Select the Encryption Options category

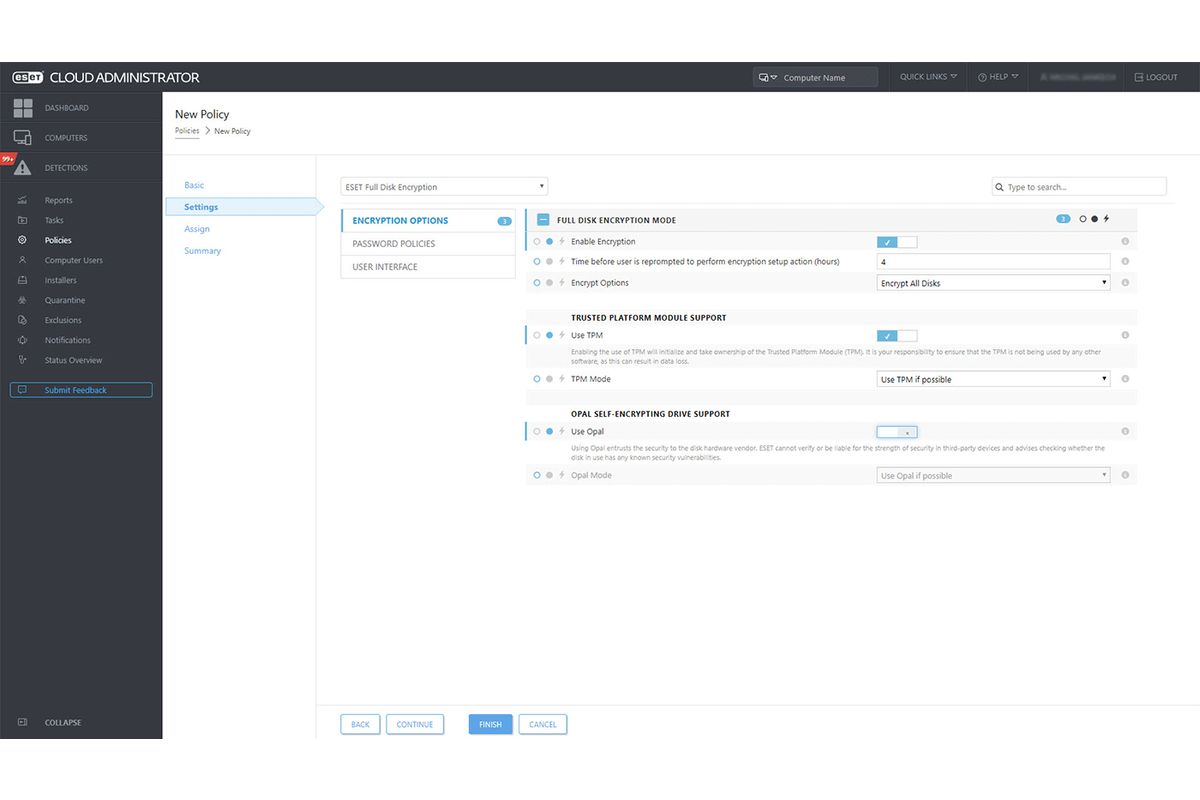coord(428,220)
